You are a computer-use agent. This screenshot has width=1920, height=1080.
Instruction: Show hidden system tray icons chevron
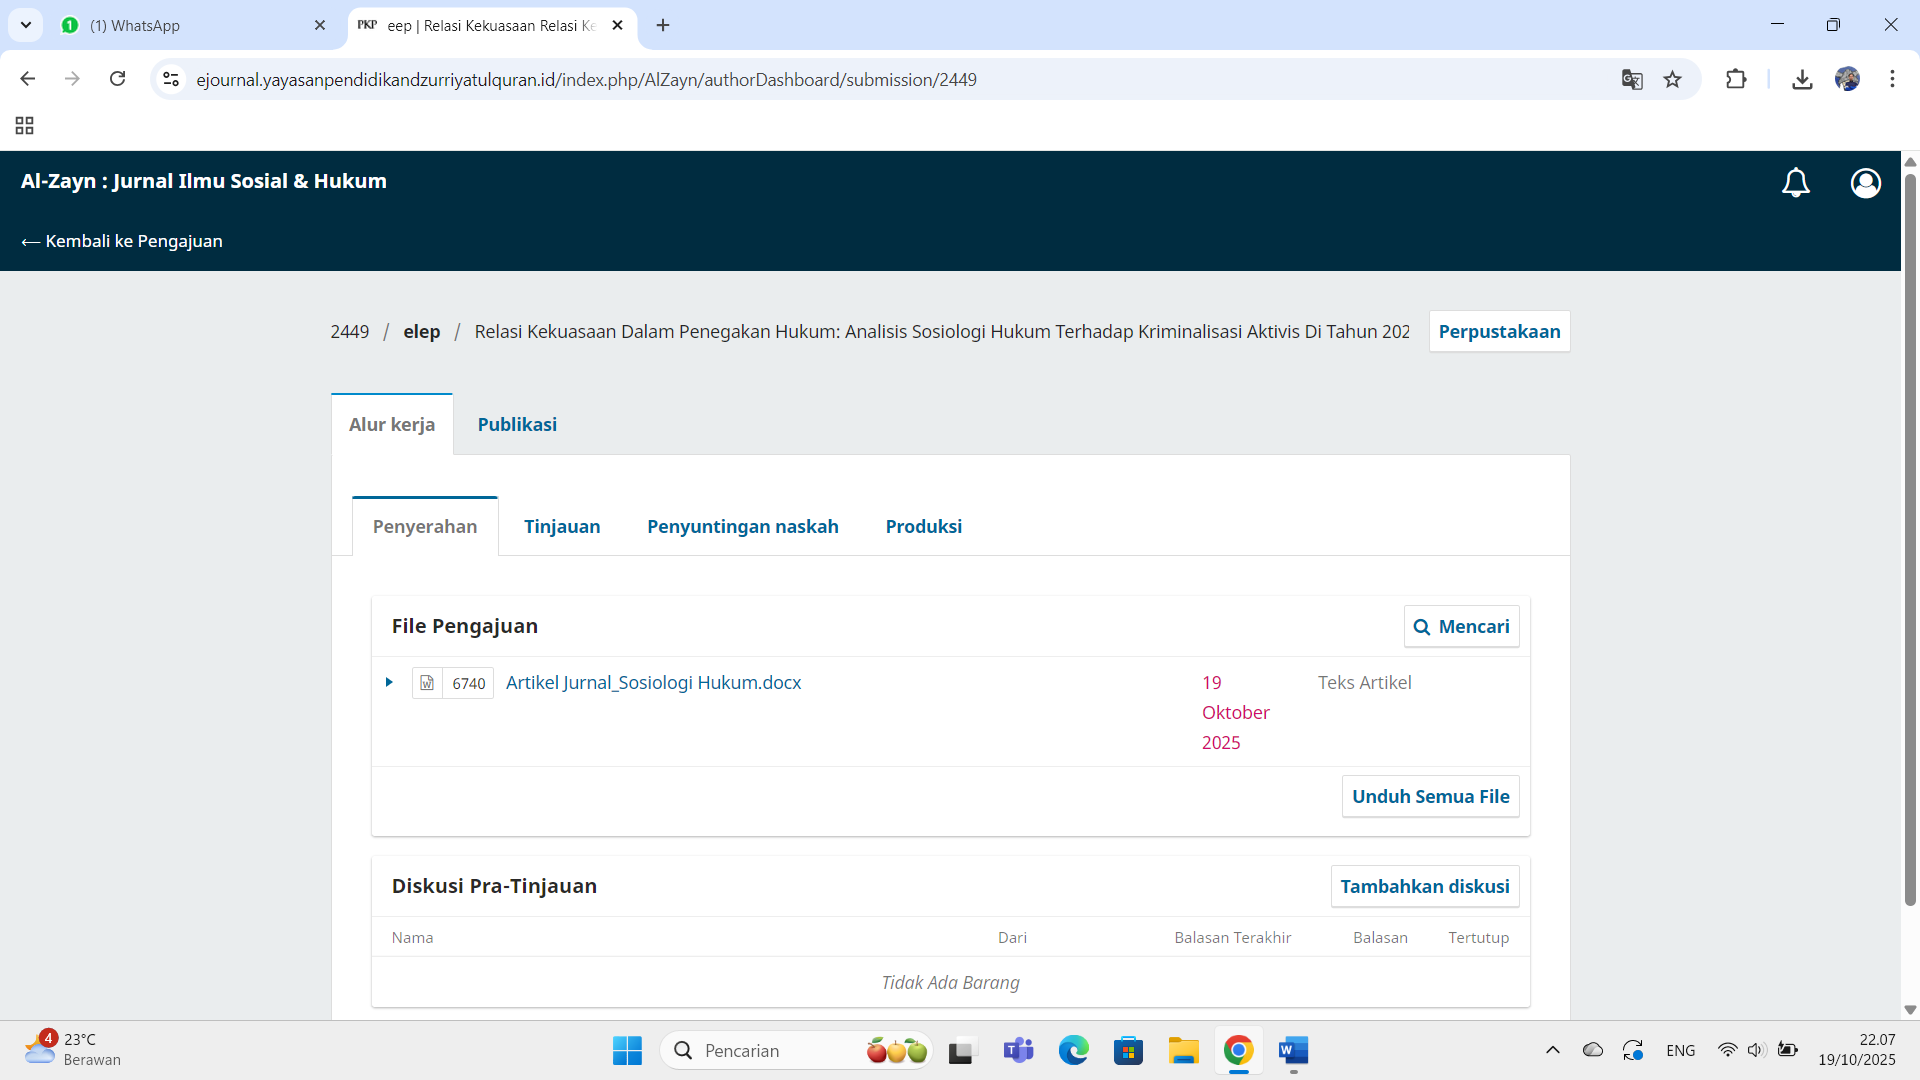pyautogui.click(x=1552, y=1050)
